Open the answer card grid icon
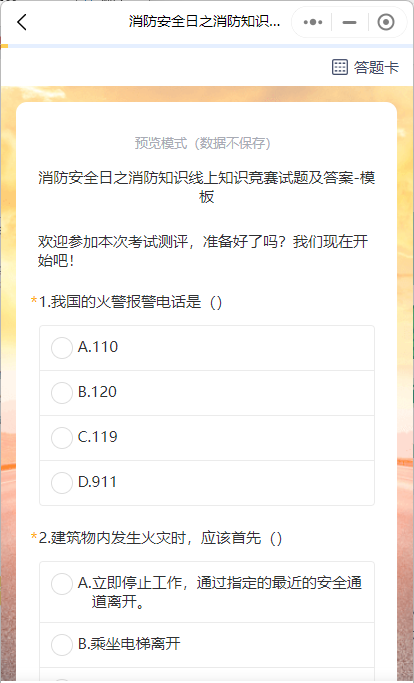The width and height of the screenshot is (414, 683). [x=340, y=67]
